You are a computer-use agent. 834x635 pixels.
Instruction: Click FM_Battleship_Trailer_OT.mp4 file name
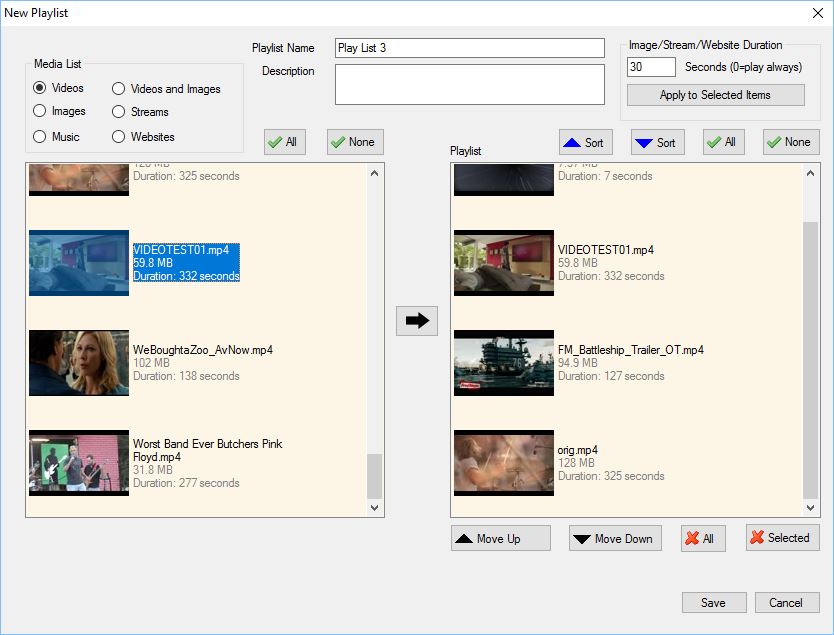pyautogui.click(x=631, y=350)
